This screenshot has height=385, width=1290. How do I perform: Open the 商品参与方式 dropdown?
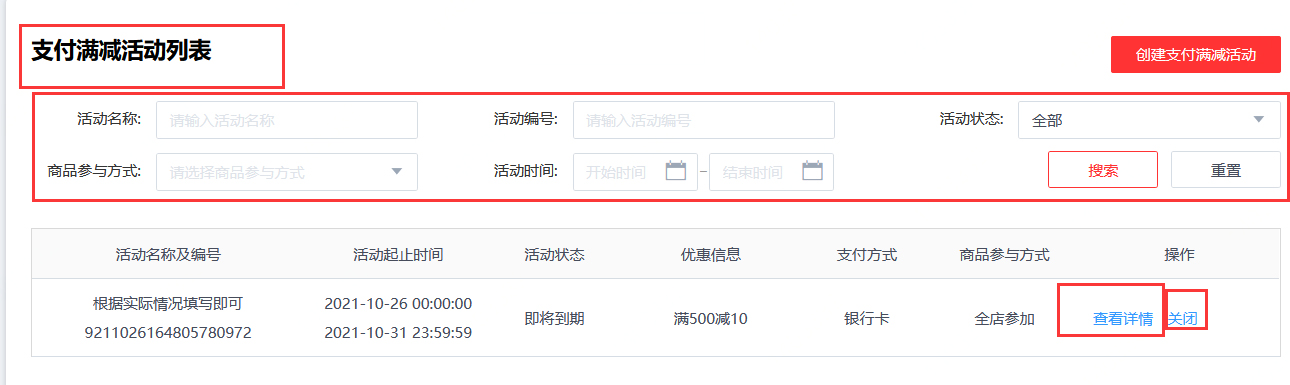(x=287, y=172)
